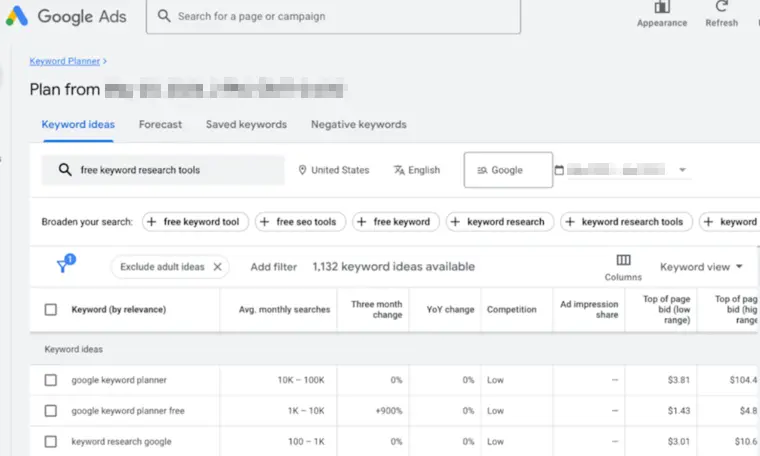Switch to Keyword ideas tab
760x456 pixels.
pos(78,125)
